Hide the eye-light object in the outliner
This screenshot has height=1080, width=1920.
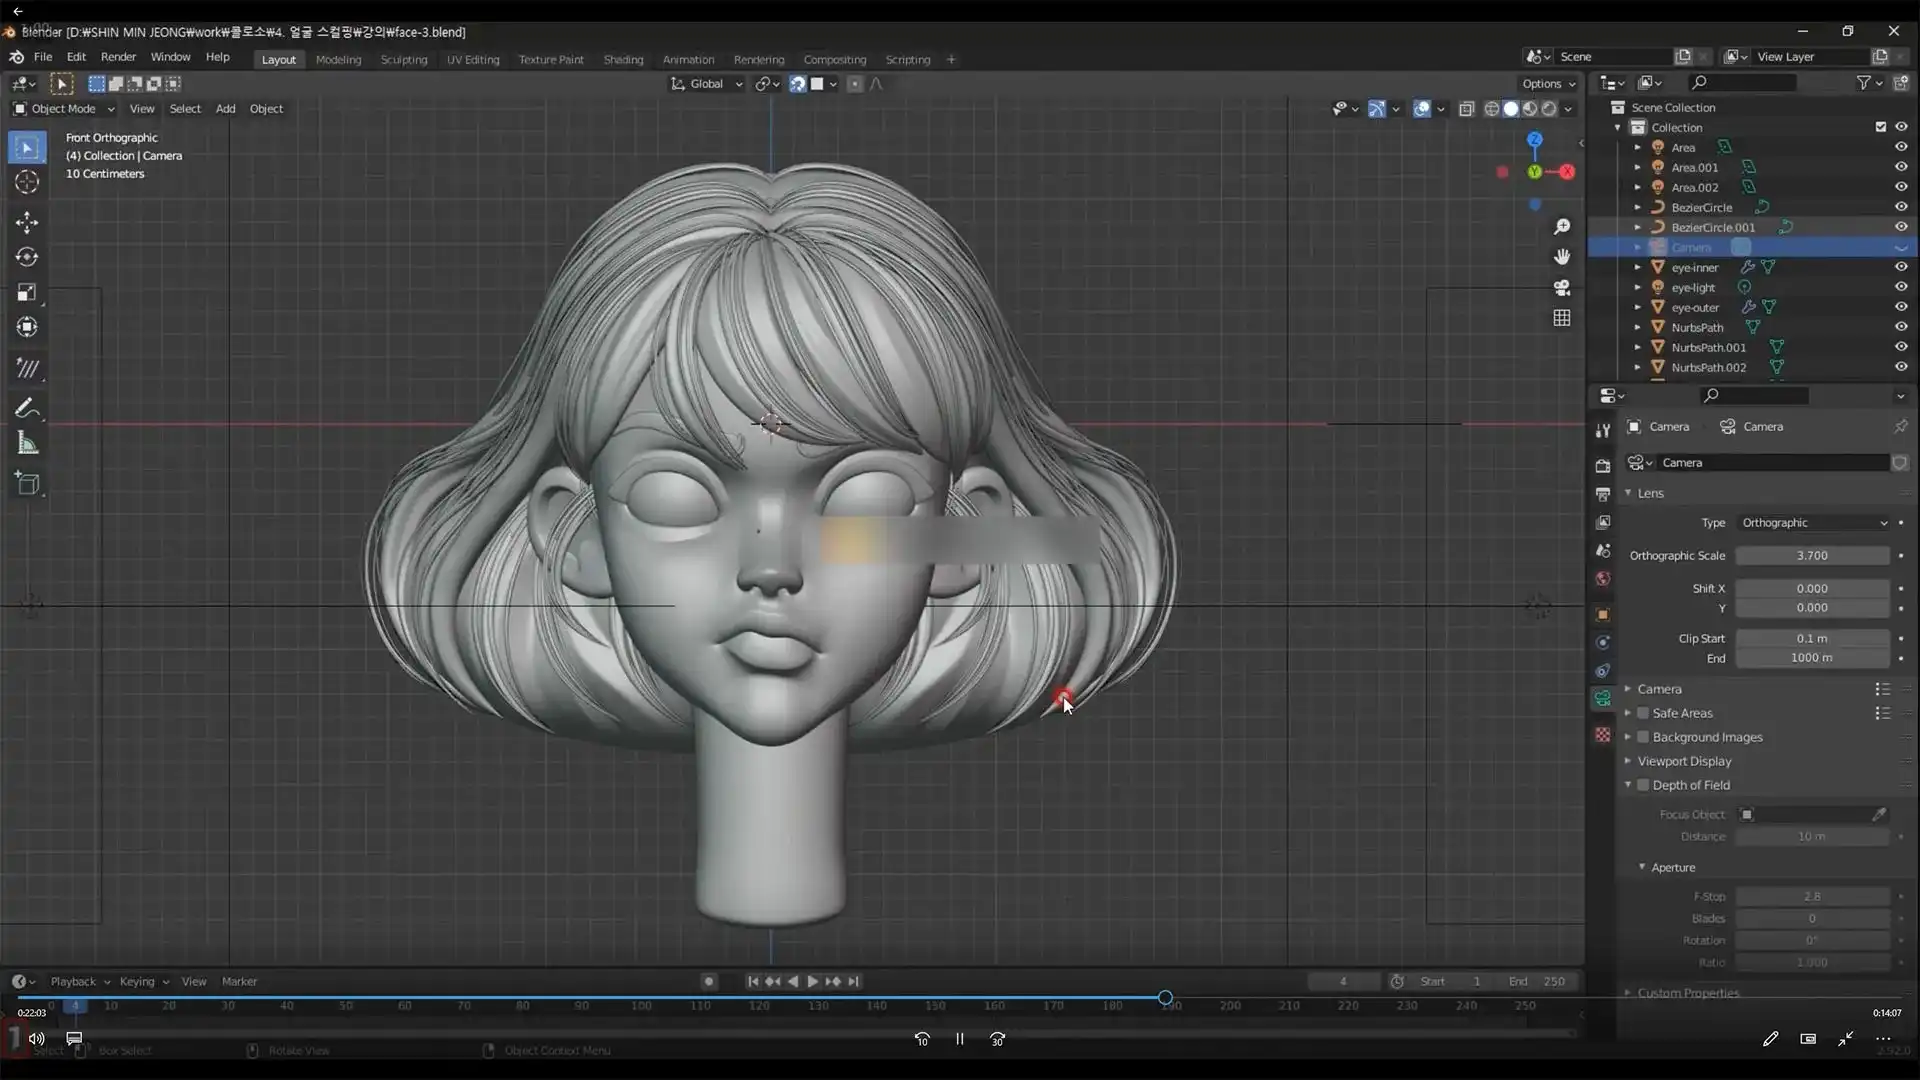[1901, 287]
